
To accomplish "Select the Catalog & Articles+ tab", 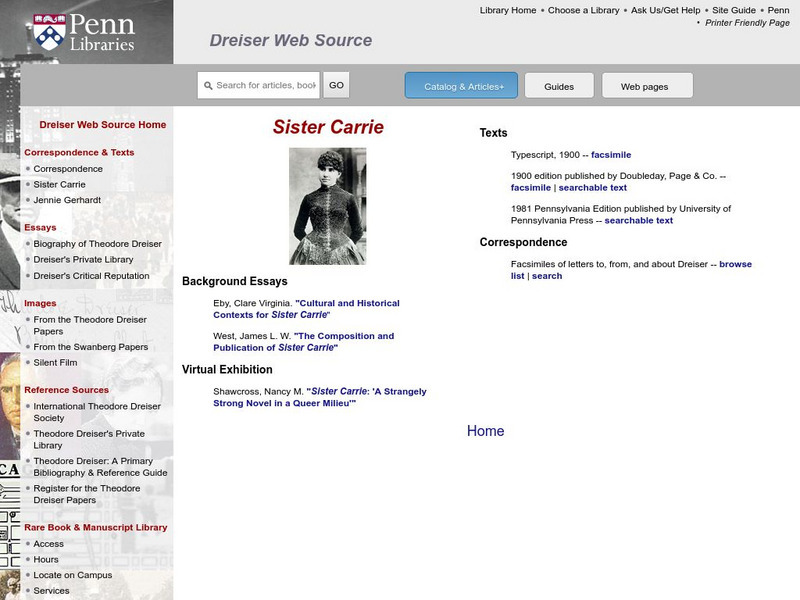I will click(x=459, y=85).
